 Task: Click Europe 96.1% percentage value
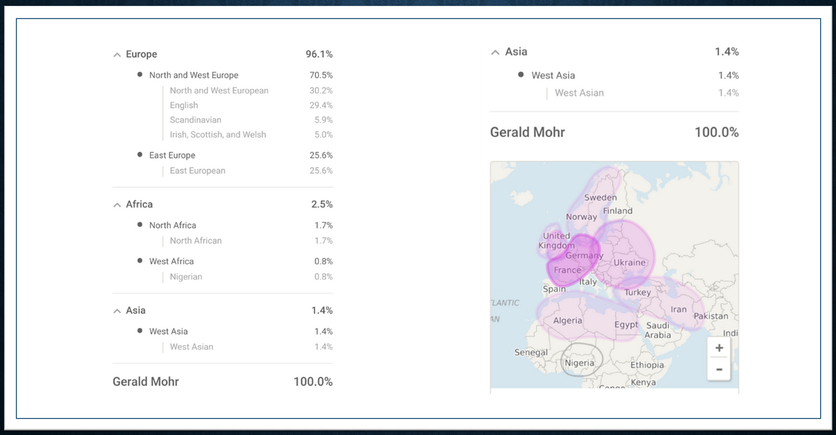point(319,54)
